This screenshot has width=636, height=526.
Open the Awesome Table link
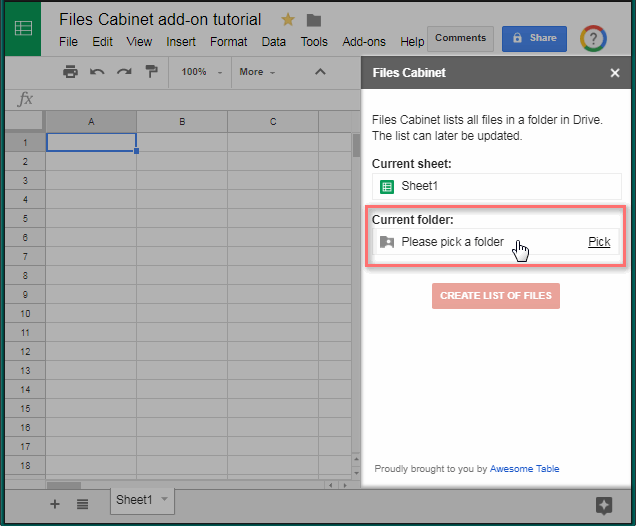click(524, 468)
